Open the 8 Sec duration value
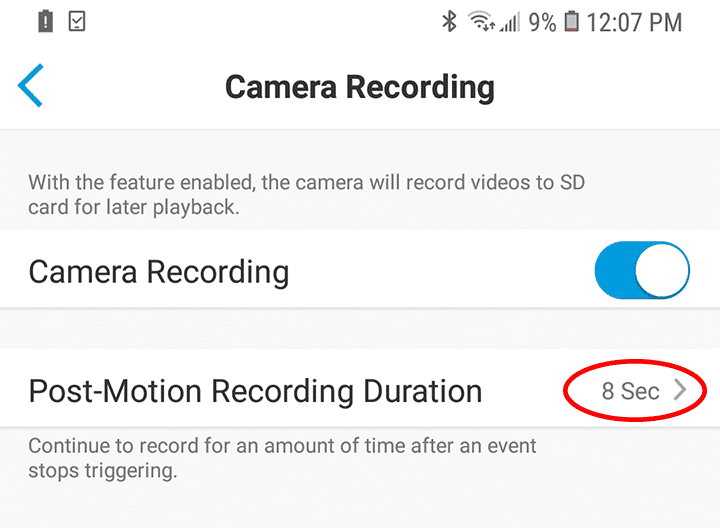Viewport: 720px width, 528px height. coord(630,391)
